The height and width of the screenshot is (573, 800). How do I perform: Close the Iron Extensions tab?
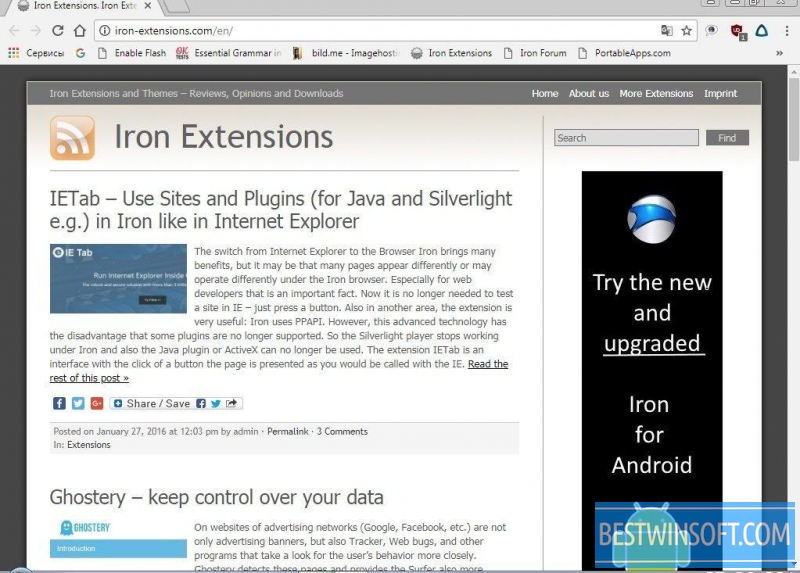[x=147, y=6]
